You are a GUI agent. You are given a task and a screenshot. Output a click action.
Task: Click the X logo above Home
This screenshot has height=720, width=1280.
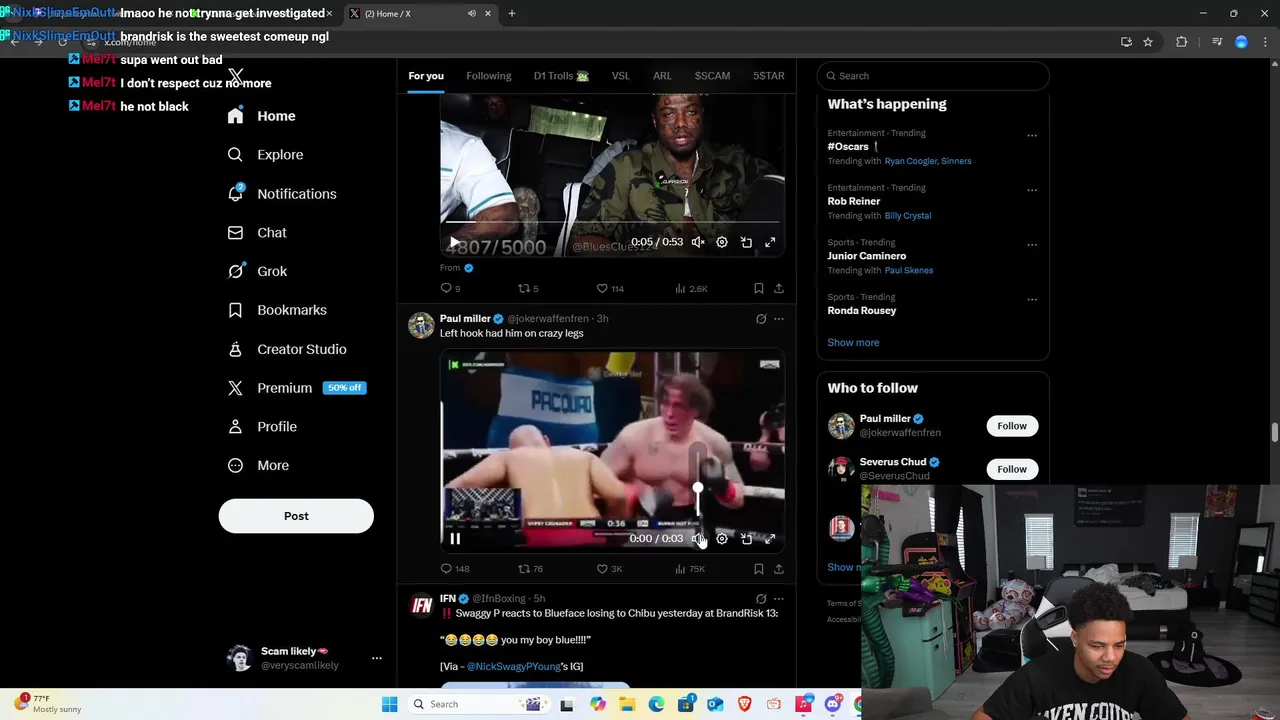[235, 76]
